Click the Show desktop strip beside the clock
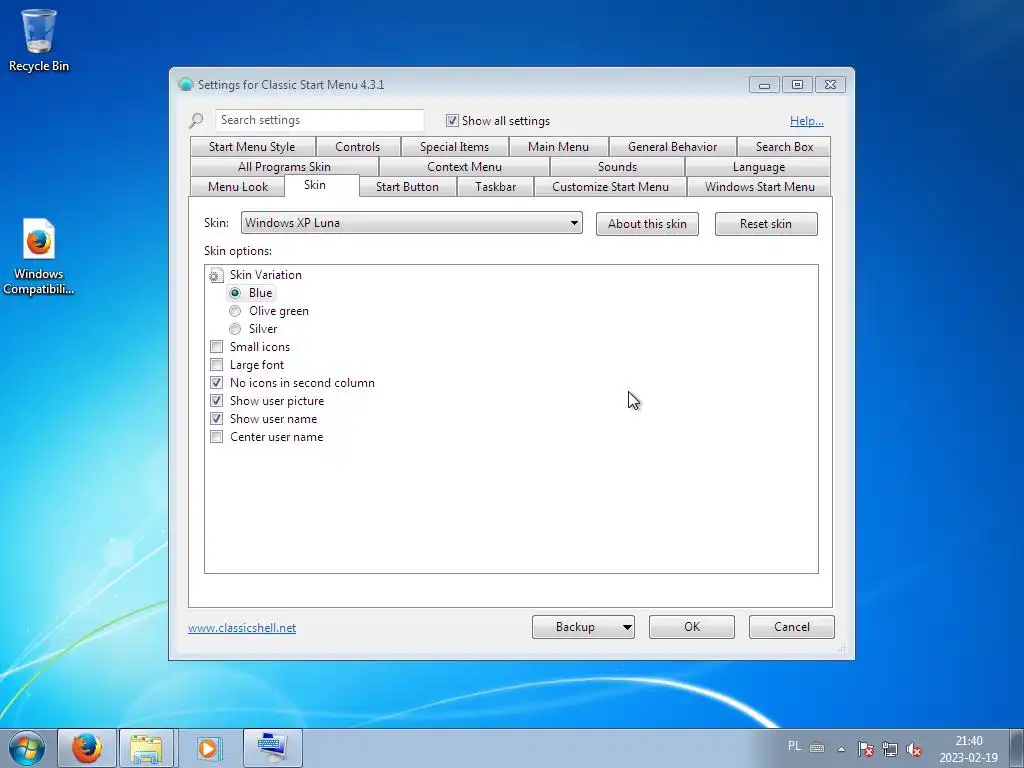 1017,748
